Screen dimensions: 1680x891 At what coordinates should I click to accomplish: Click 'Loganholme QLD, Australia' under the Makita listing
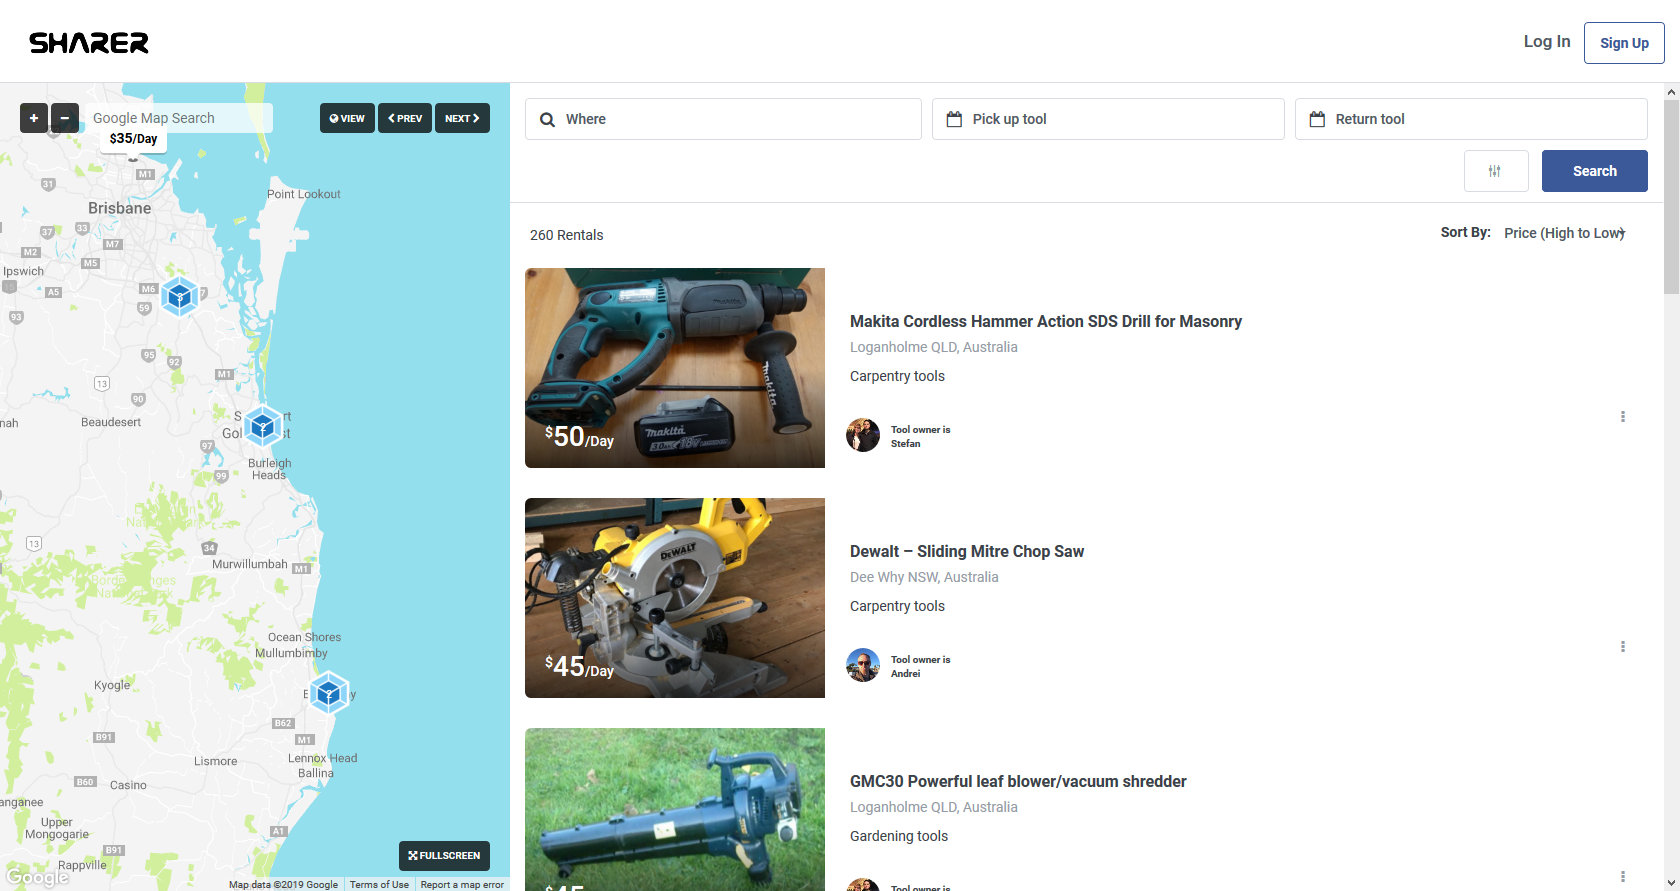point(934,348)
